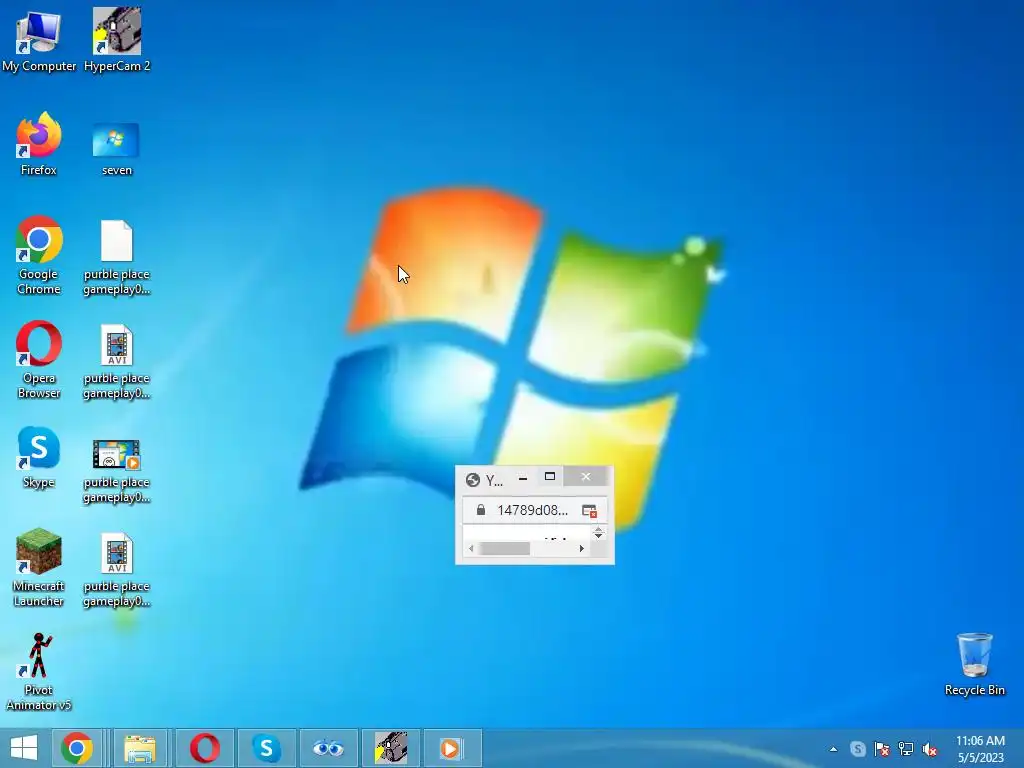
Task: Click the globe icon in the small window title
Action: 473,480
